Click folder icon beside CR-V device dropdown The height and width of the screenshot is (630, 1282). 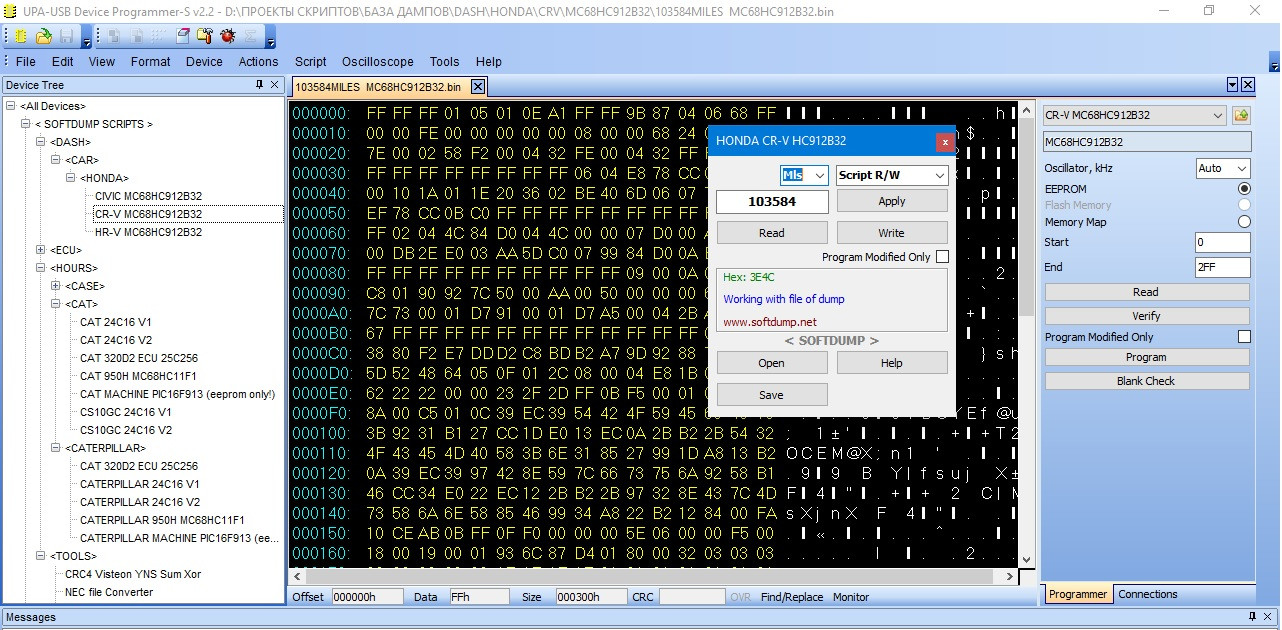[1241, 116]
